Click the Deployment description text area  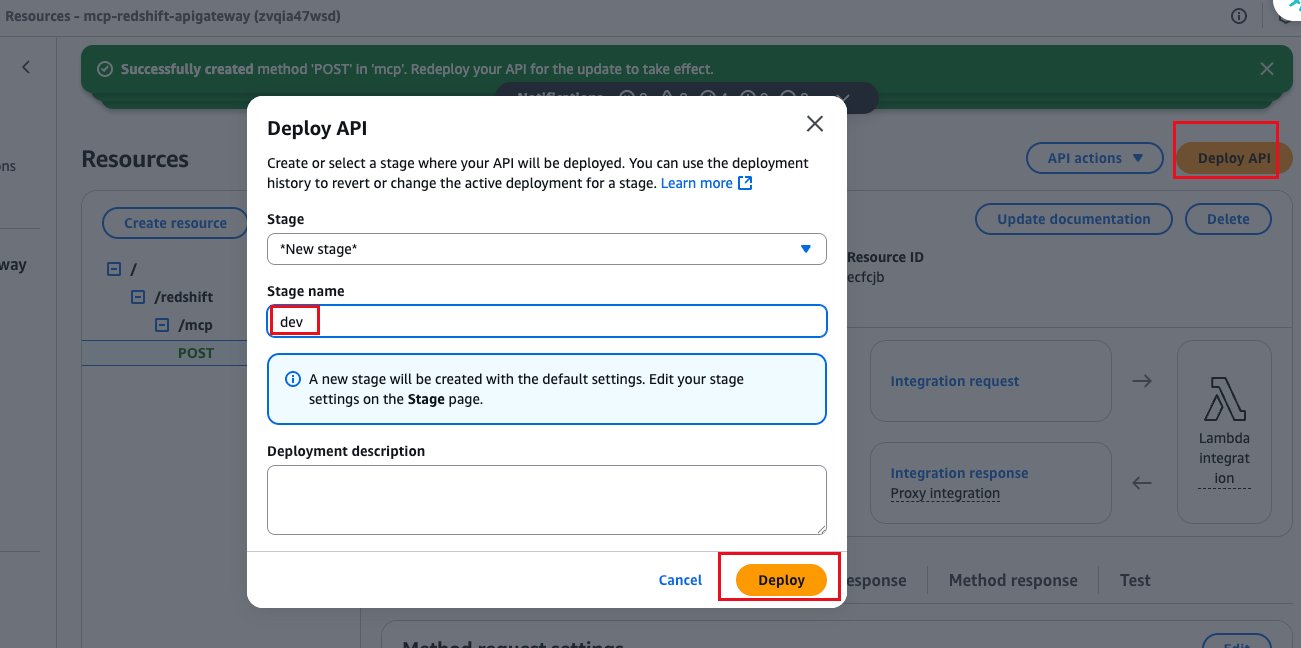[x=547, y=499]
